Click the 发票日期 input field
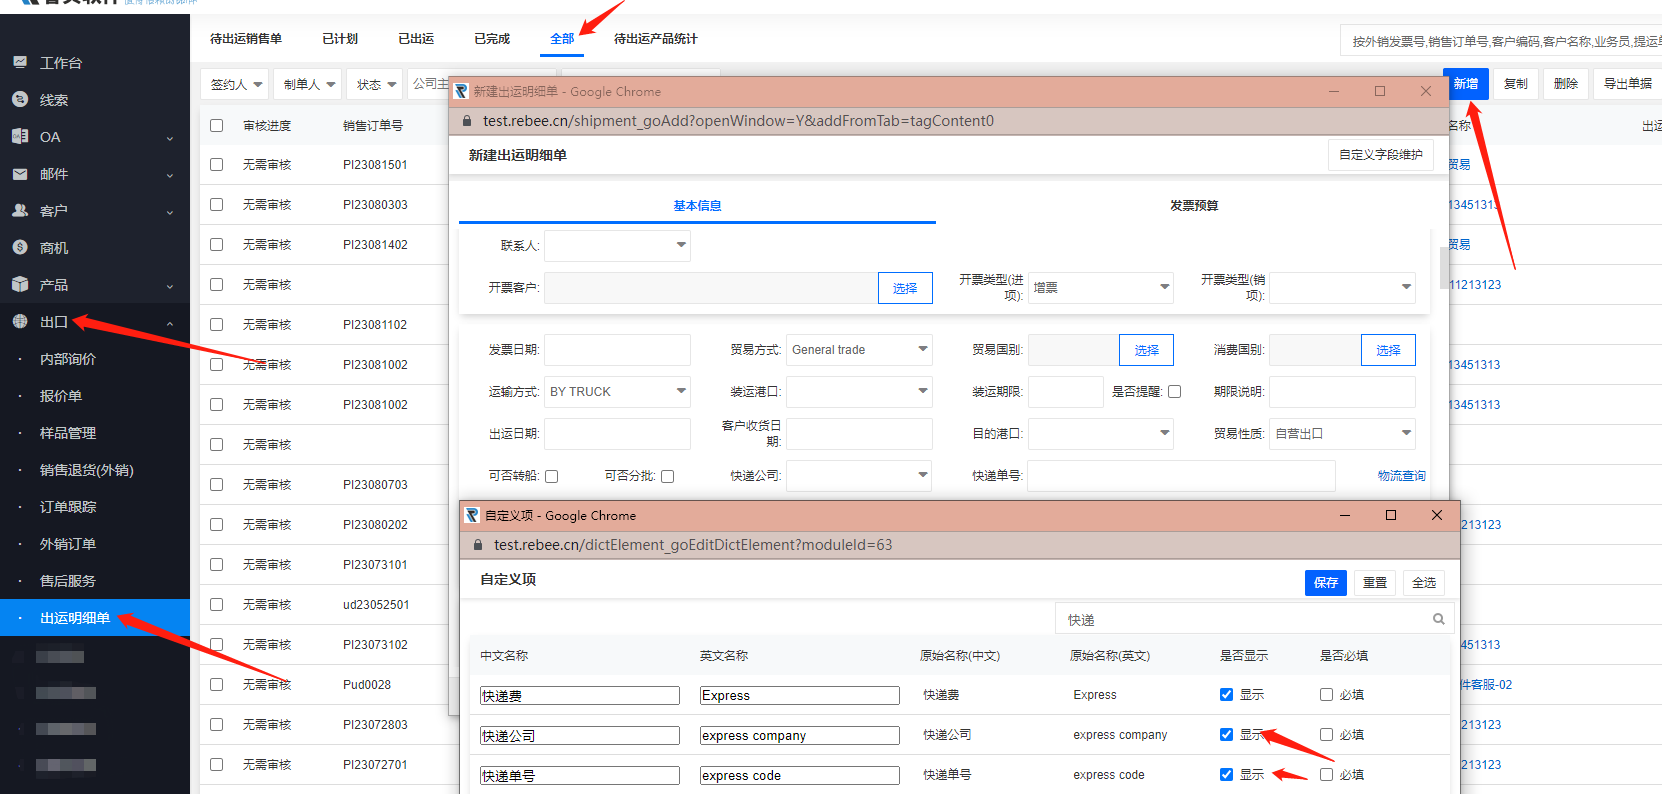This screenshot has width=1662, height=794. point(617,349)
